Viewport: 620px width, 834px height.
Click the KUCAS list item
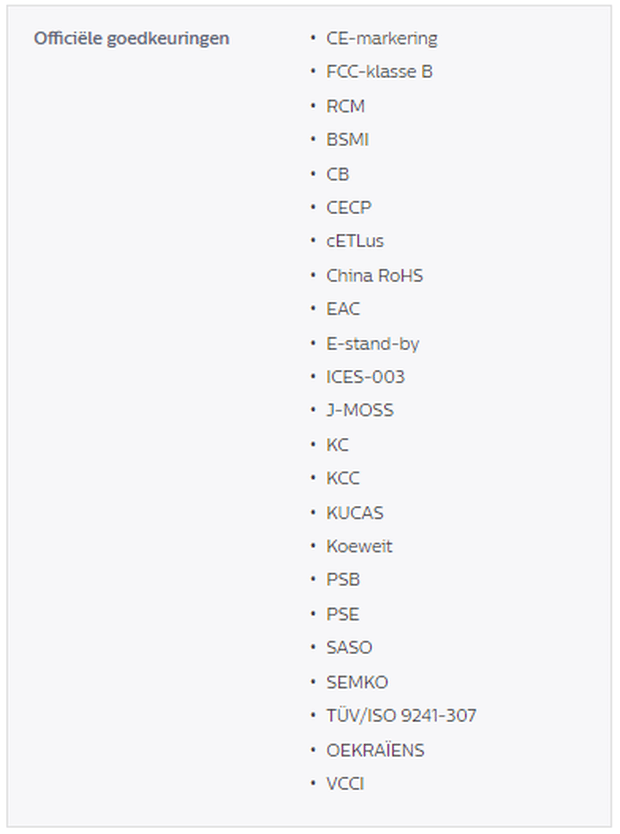click(355, 513)
